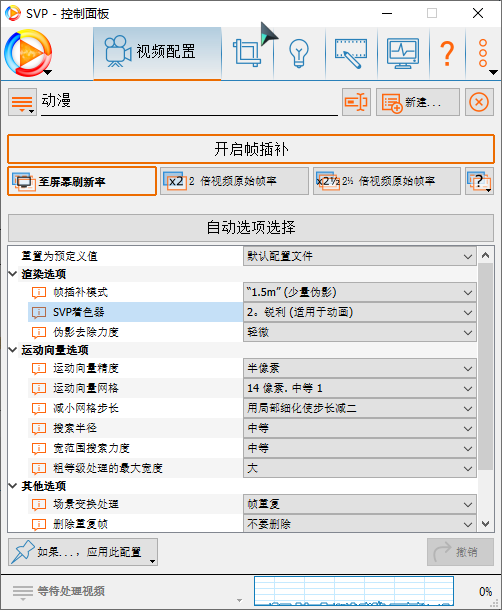Click the 渲染选项 section header text
The height and width of the screenshot is (610, 502).
[x=44, y=274]
